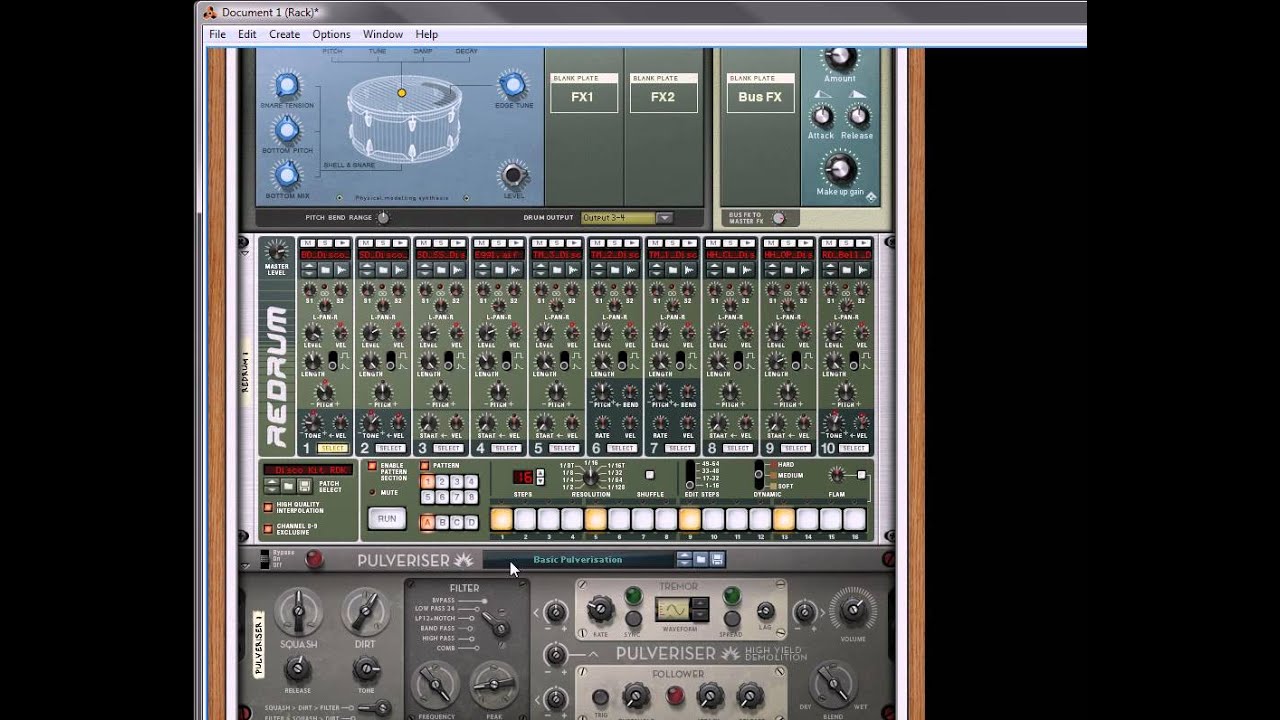Click the Redrum Master Level knob
Image resolution: width=1280 pixels, height=720 pixels.
pyautogui.click(x=277, y=250)
